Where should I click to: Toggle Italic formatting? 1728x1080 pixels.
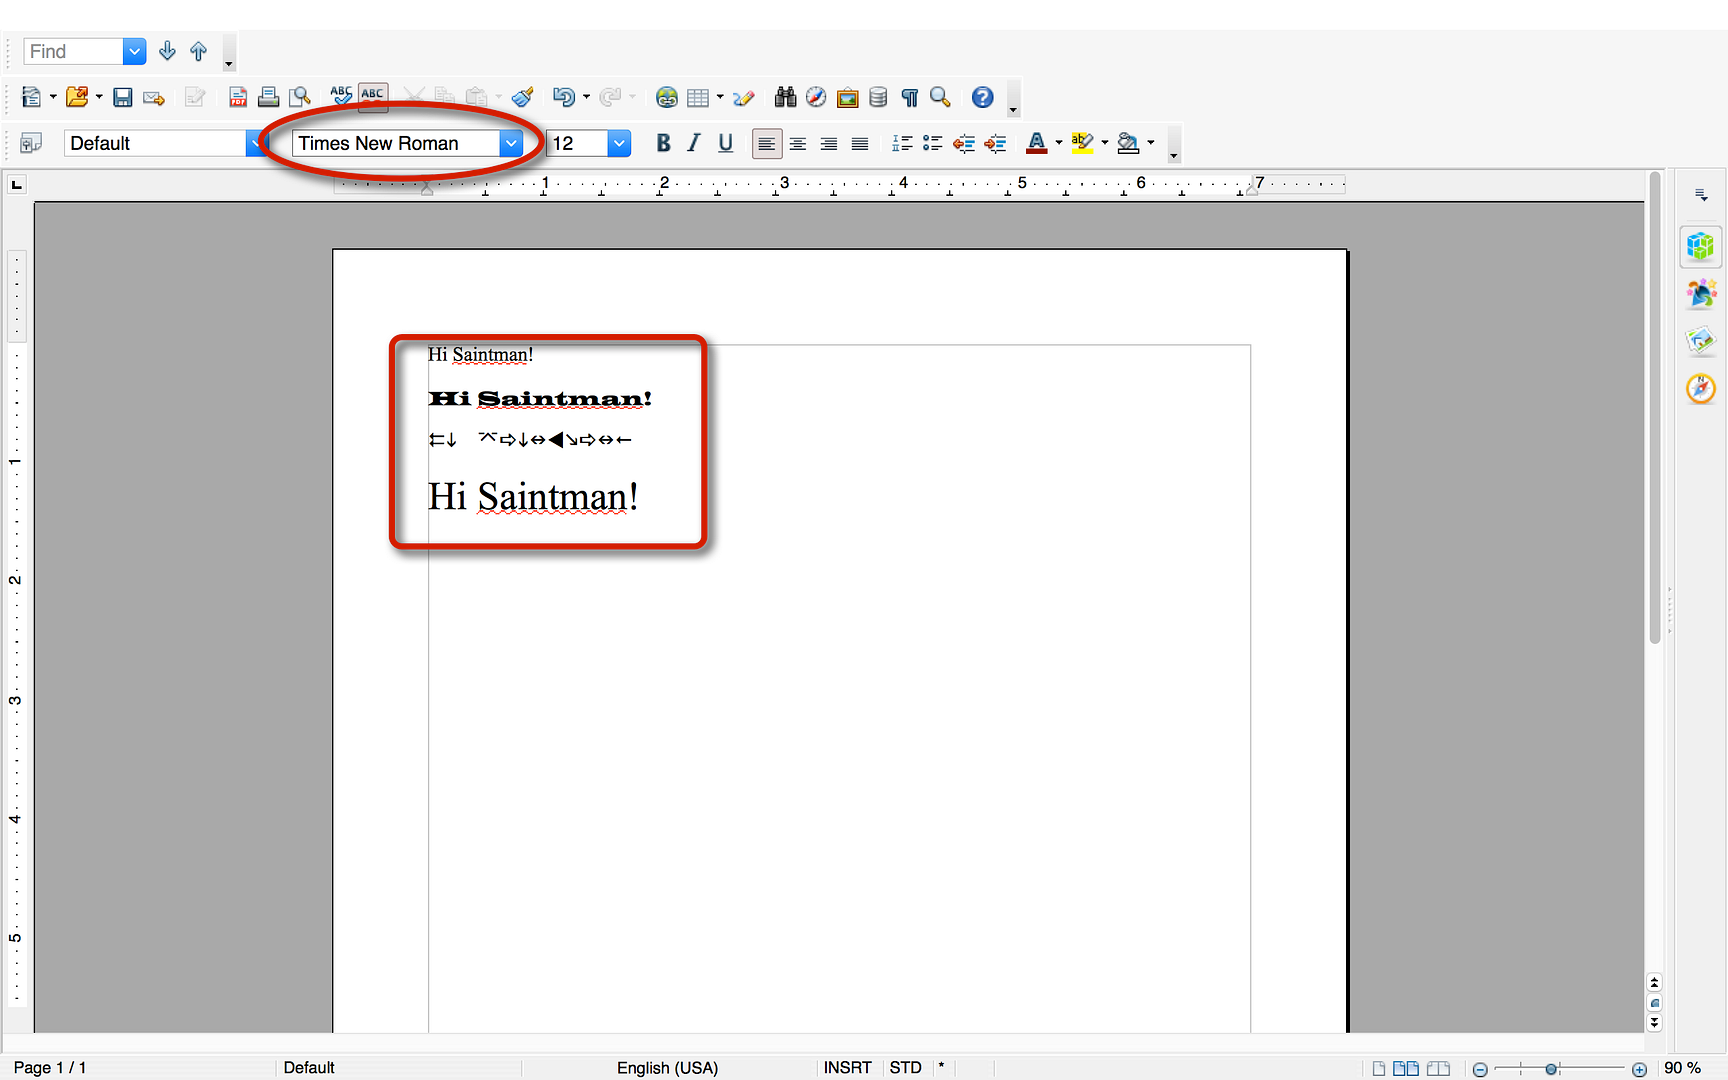click(x=694, y=143)
